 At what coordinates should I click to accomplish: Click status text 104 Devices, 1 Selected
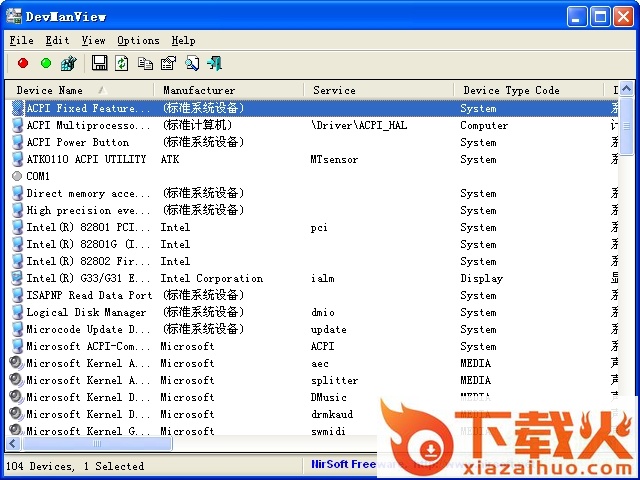[x=75, y=466]
